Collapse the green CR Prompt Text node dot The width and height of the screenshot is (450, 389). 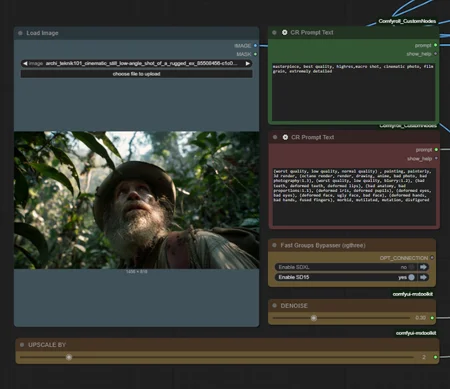click(274, 32)
